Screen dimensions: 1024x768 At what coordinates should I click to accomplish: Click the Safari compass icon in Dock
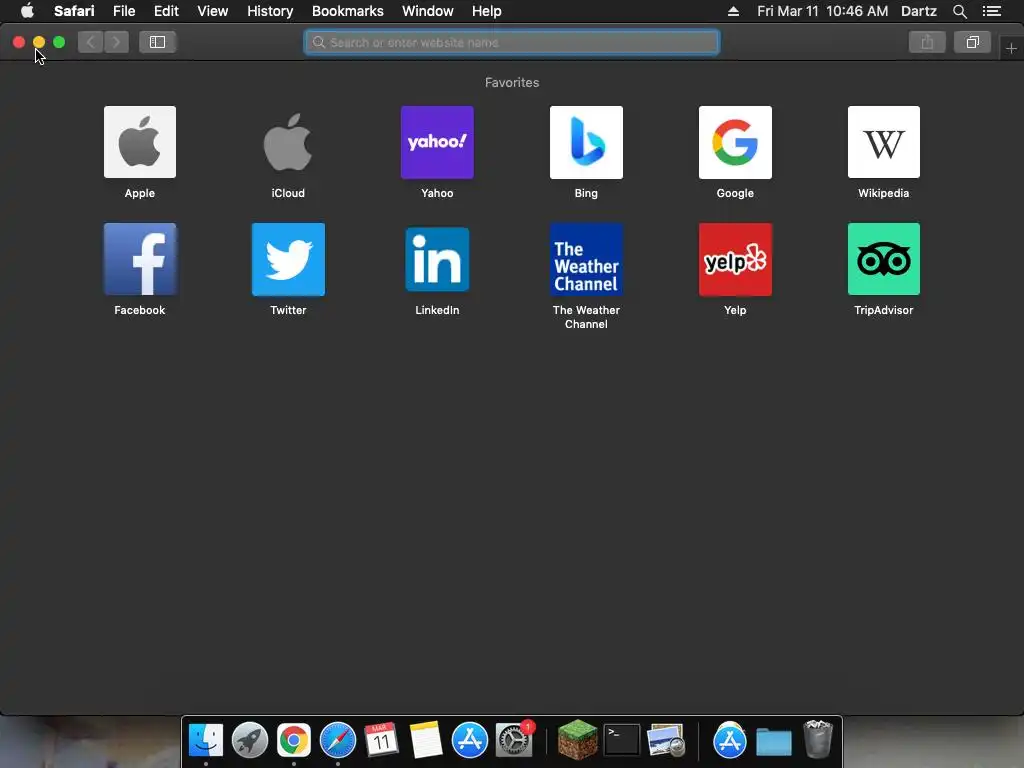click(338, 741)
